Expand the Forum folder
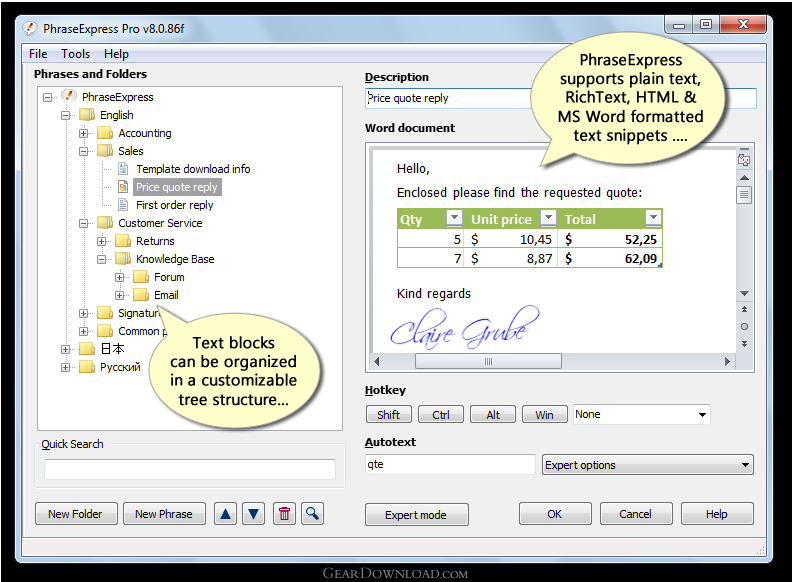This screenshot has height=582, width=792. point(120,277)
